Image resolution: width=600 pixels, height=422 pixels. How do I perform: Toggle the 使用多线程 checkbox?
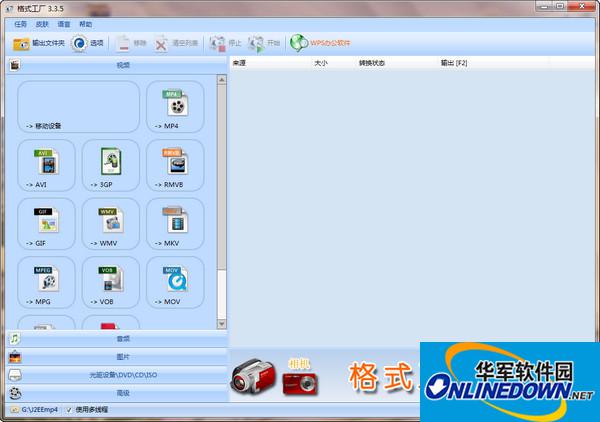click(x=70, y=410)
